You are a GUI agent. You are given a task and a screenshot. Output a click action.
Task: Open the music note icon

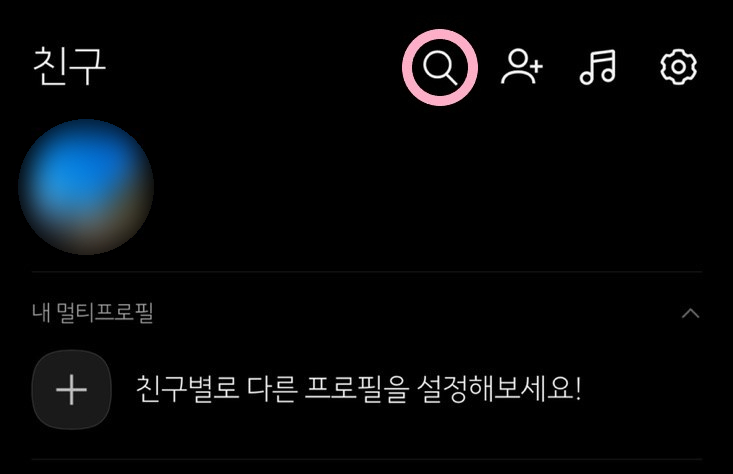click(598, 67)
